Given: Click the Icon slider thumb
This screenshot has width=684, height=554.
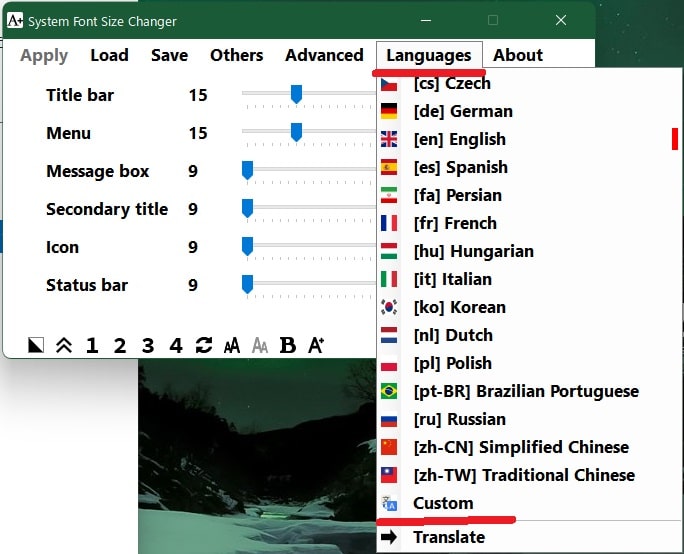Looking at the screenshot, I should (x=247, y=246).
